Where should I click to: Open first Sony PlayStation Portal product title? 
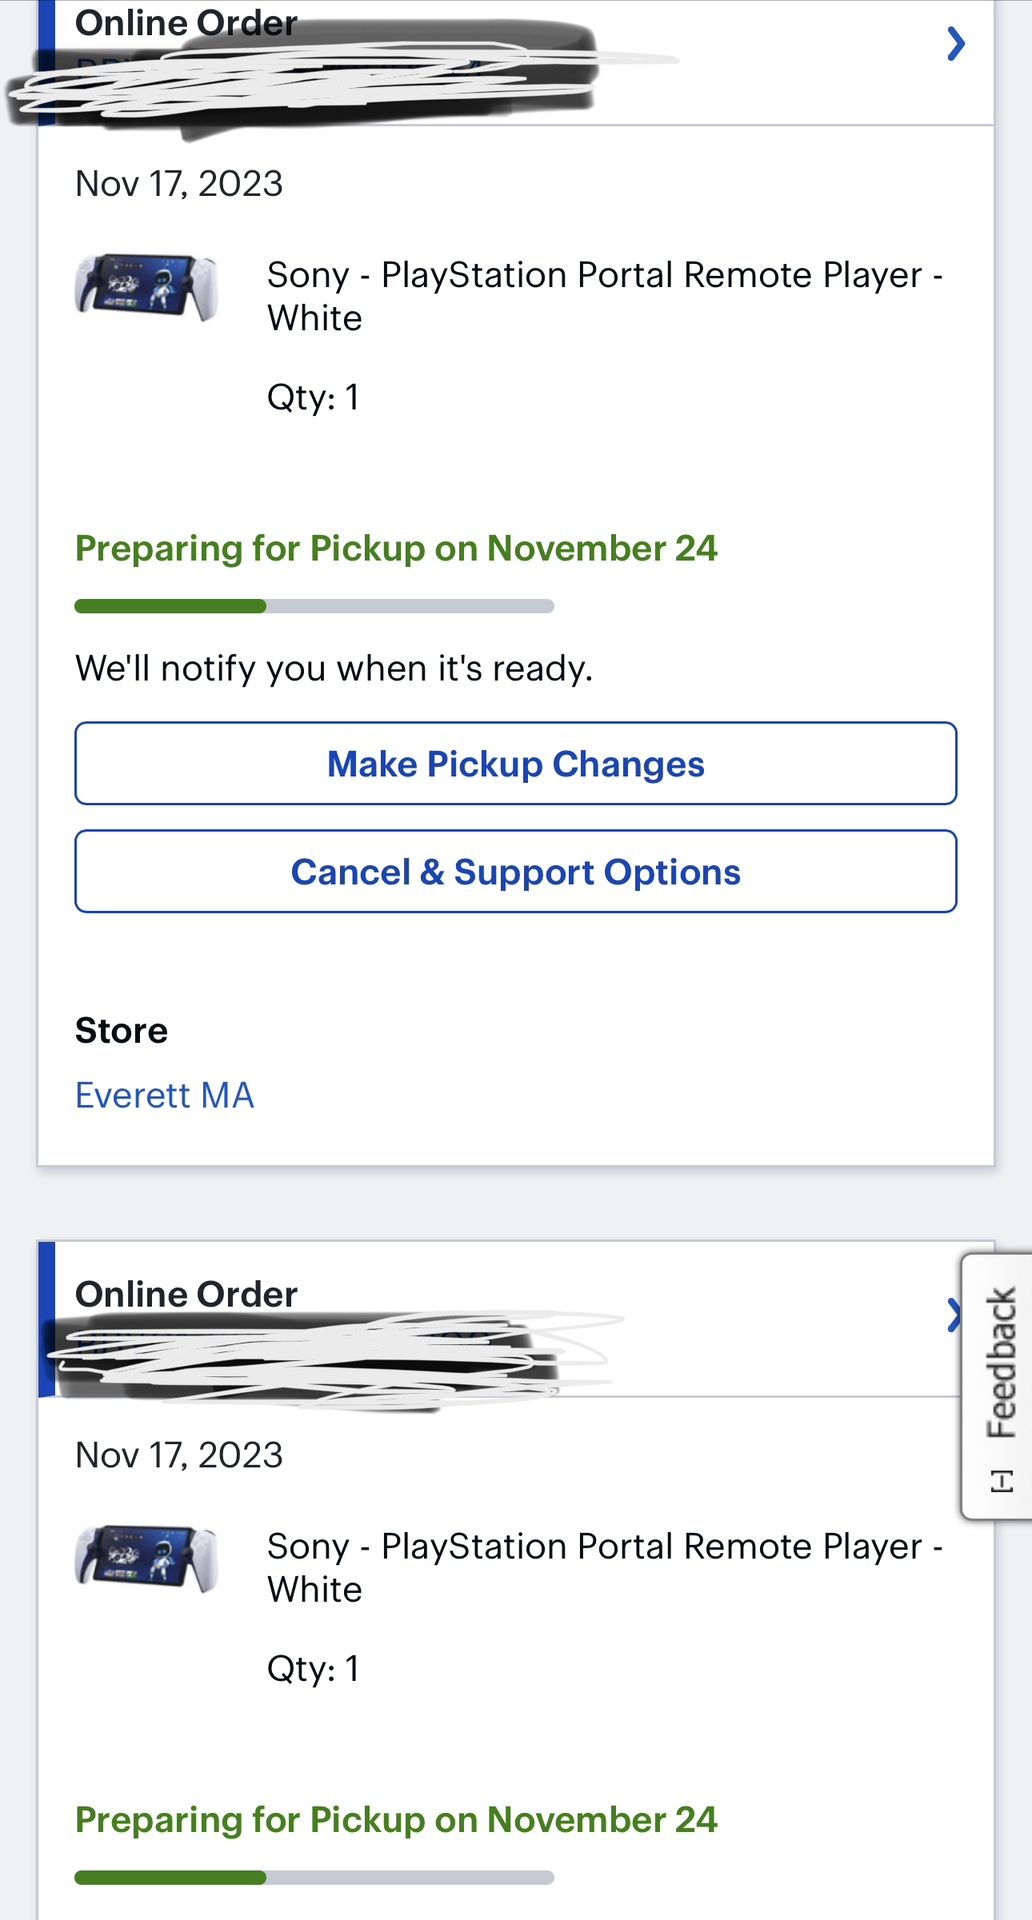click(604, 296)
